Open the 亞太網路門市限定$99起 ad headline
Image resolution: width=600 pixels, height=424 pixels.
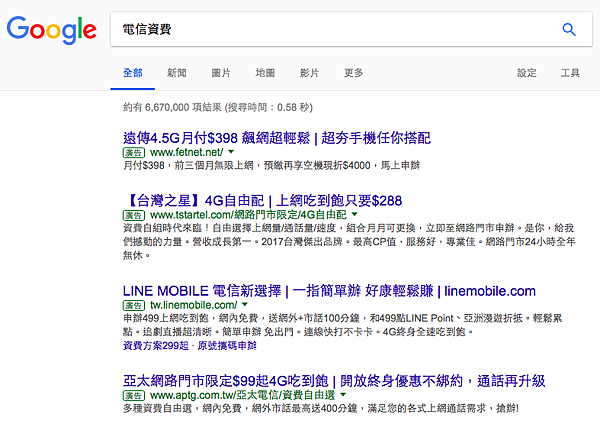334,381
